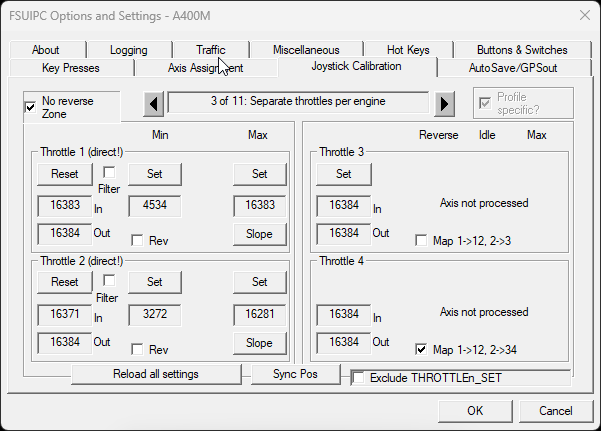The height and width of the screenshot is (431, 601).
Task: Click Throttle 1 Out value field
Action: point(65,234)
